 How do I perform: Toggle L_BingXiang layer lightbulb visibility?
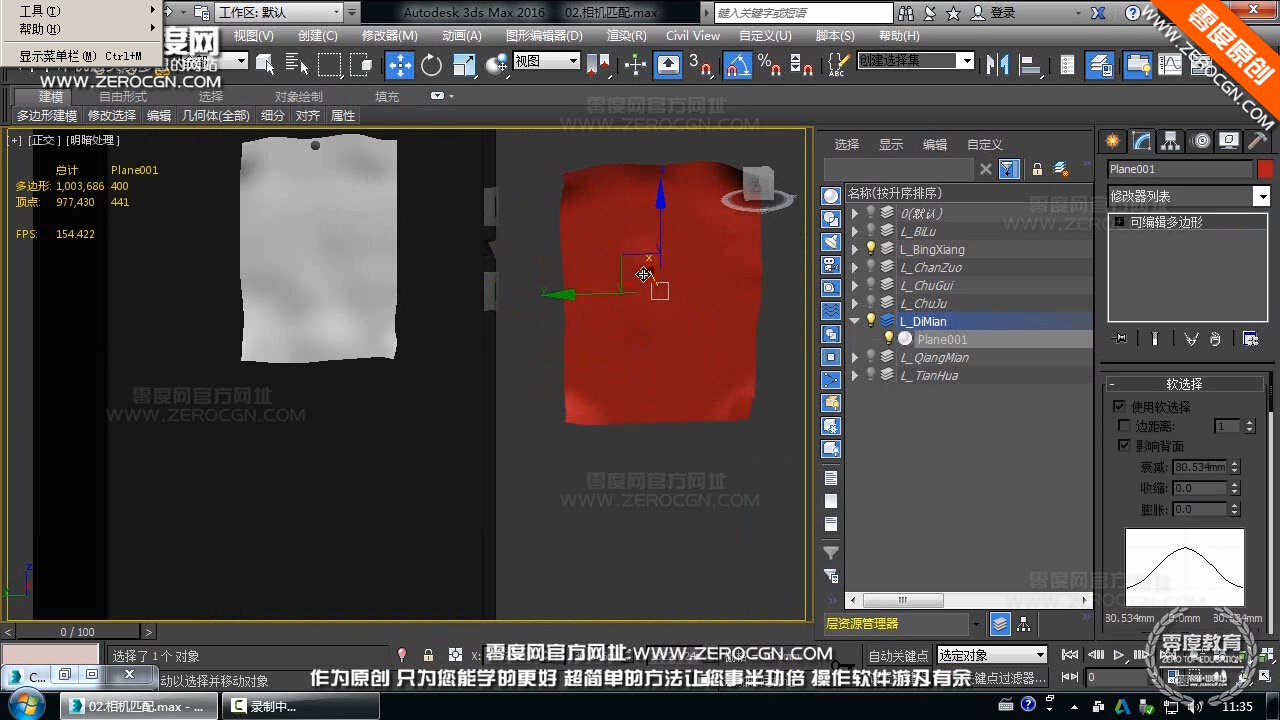click(x=870, y=249)
